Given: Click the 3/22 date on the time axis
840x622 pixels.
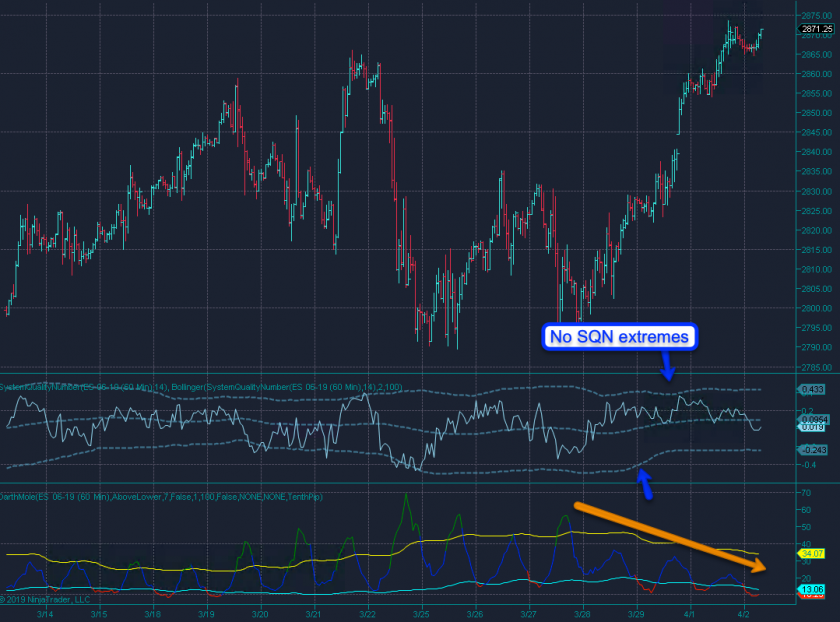Looking at the screenshot, I should 367,614.
